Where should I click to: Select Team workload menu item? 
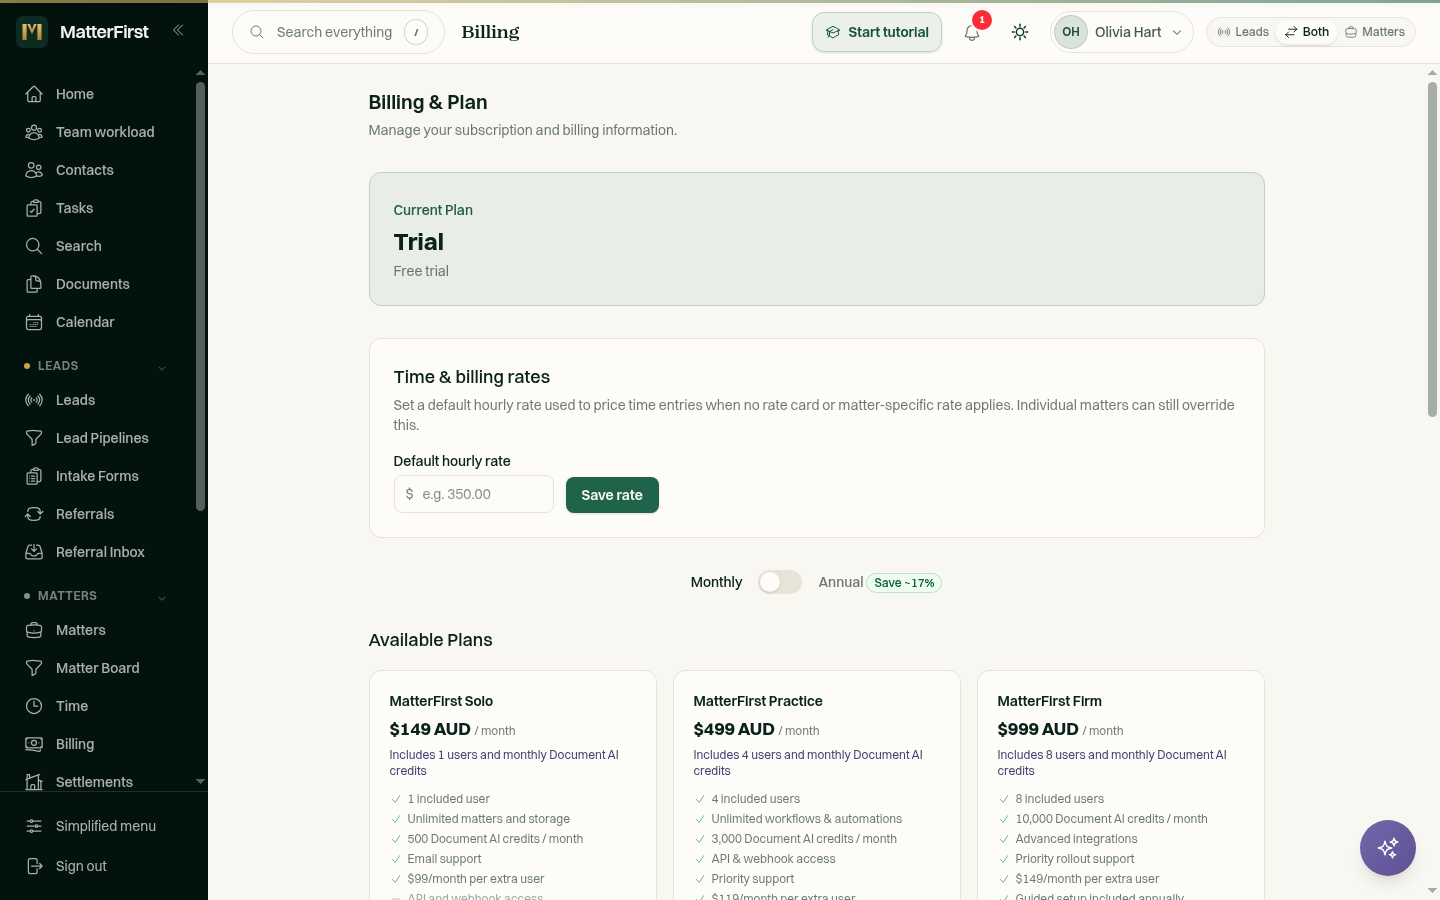[96, 132]
